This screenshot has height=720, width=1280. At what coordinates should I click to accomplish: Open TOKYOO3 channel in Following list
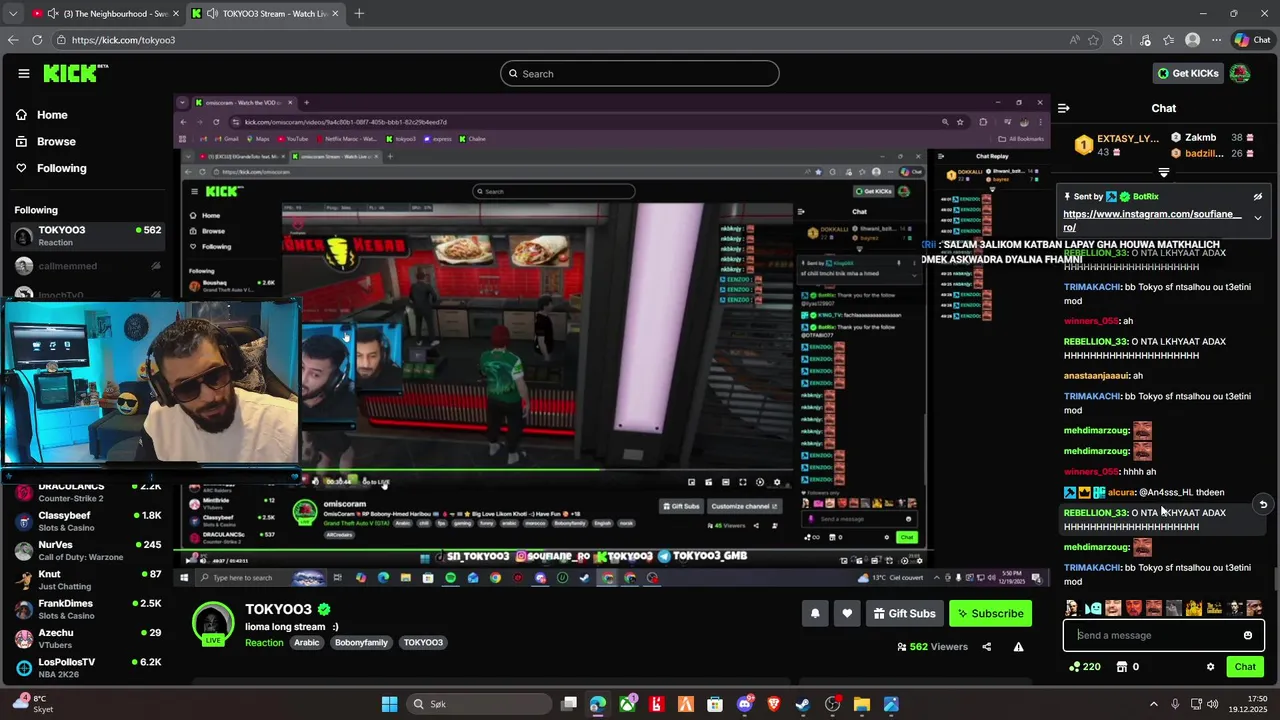coord(88,236)
